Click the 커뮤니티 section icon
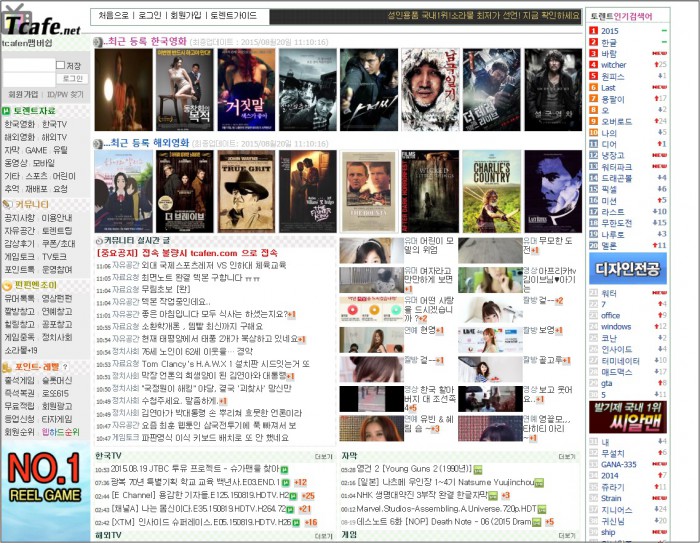Screen dimensions: 700x543 click(x=7, y=204)
